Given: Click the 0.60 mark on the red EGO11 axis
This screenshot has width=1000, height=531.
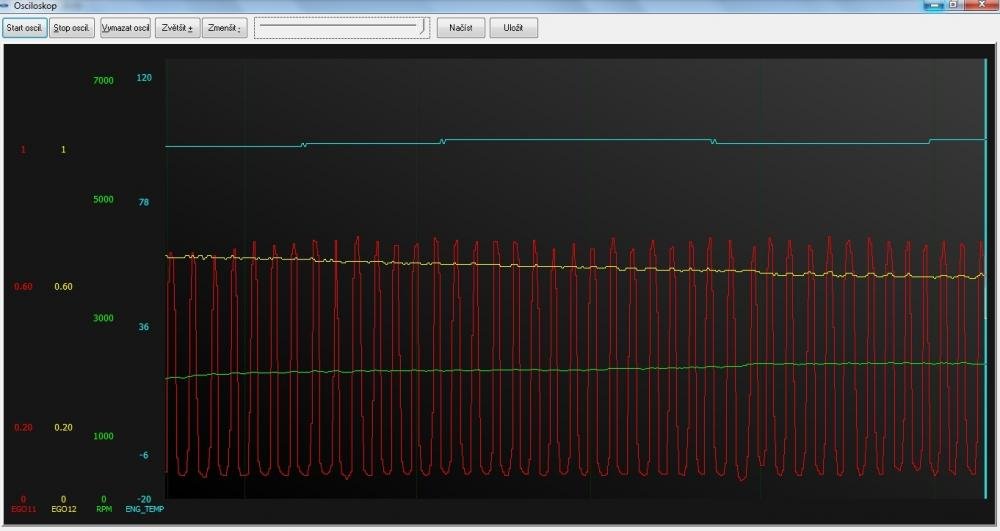Looking at the screenshot, I should point(23,287).
